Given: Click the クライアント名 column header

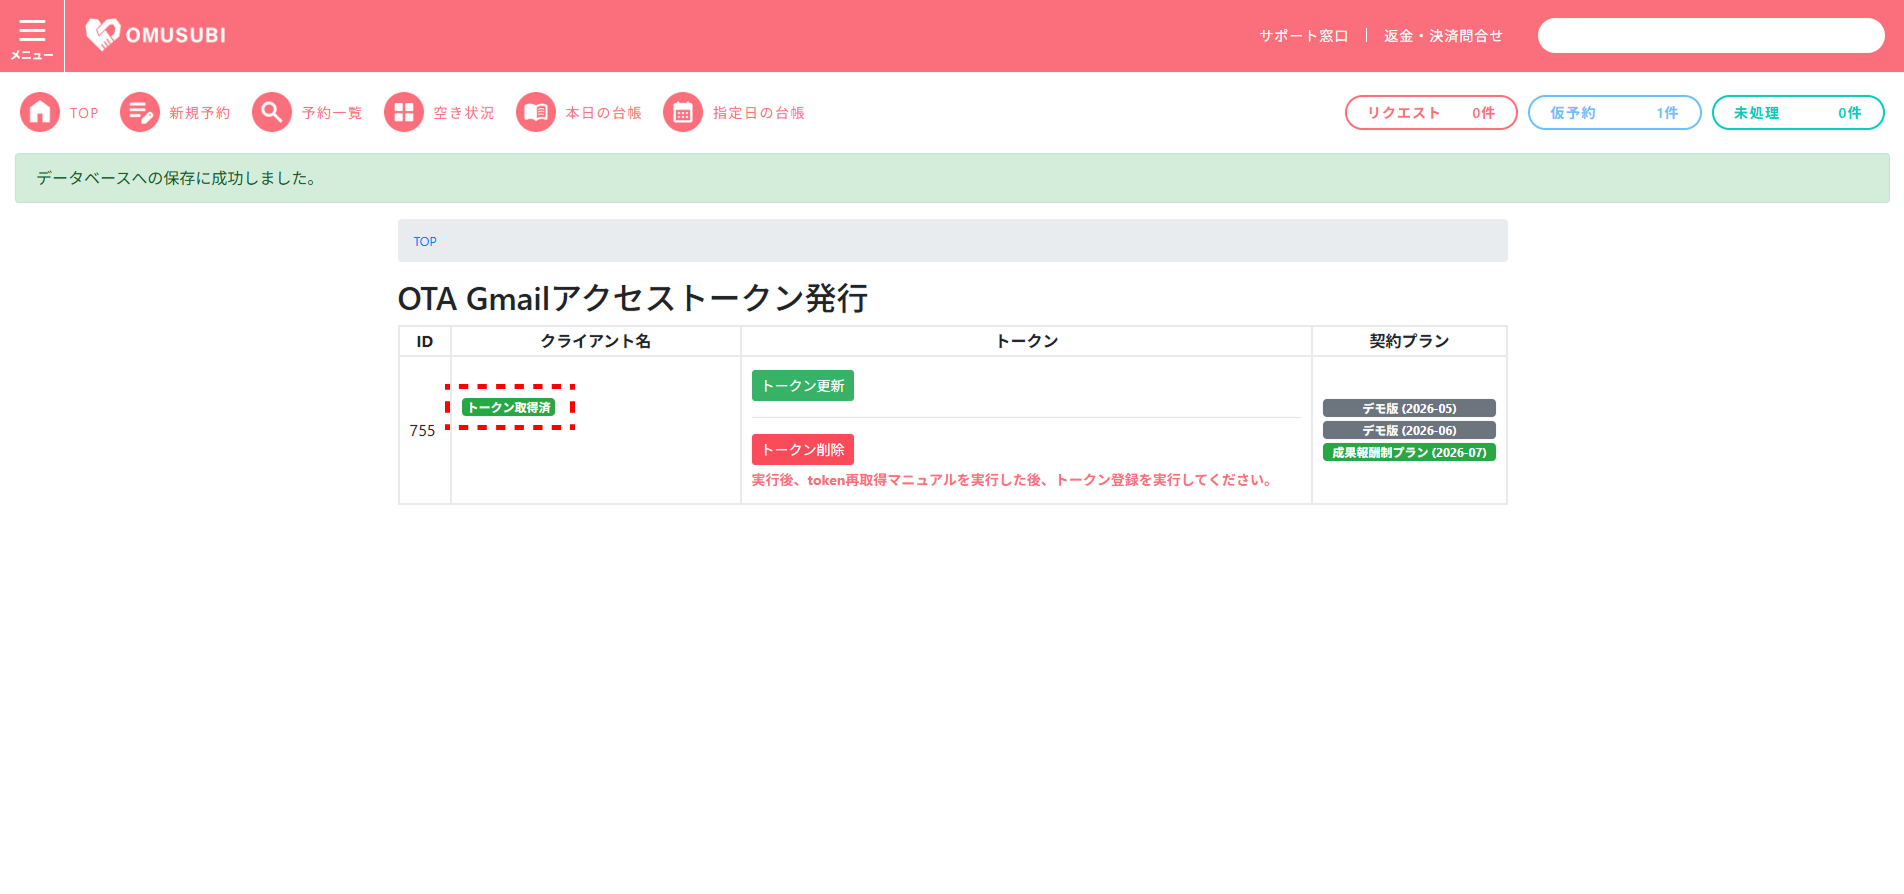Looking at the screenshot, I should [x=596, y=341].
